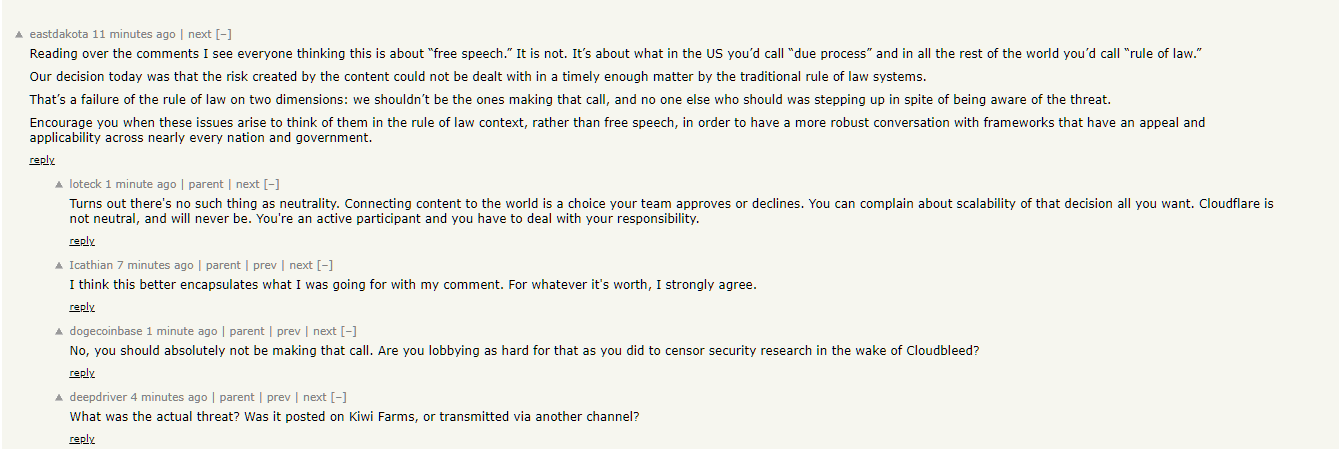
Task: Upvote eastdakota's comment
Action: (19, 34)
